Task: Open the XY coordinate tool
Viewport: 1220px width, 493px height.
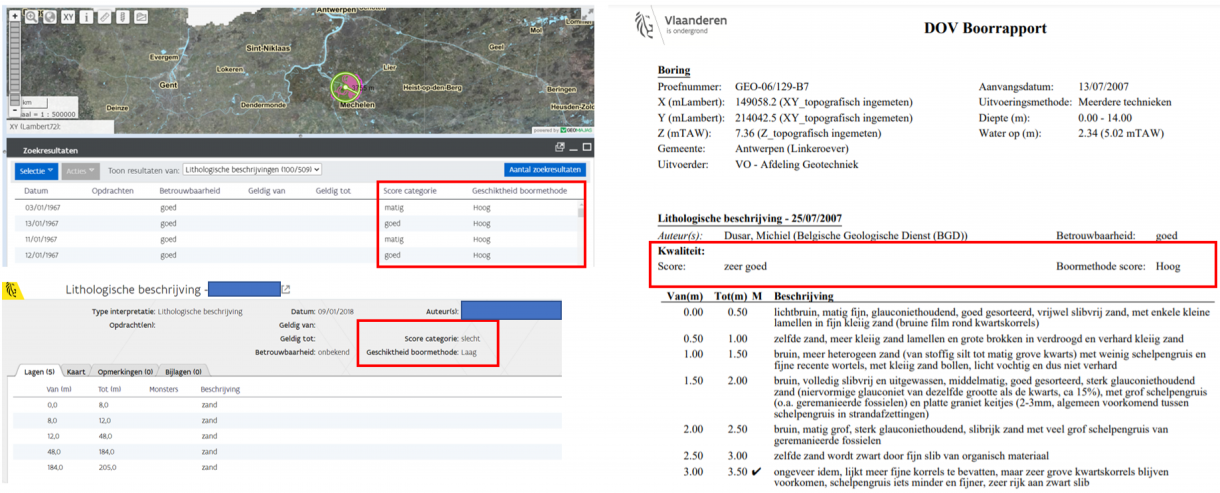Action: [x=68, y=17]
